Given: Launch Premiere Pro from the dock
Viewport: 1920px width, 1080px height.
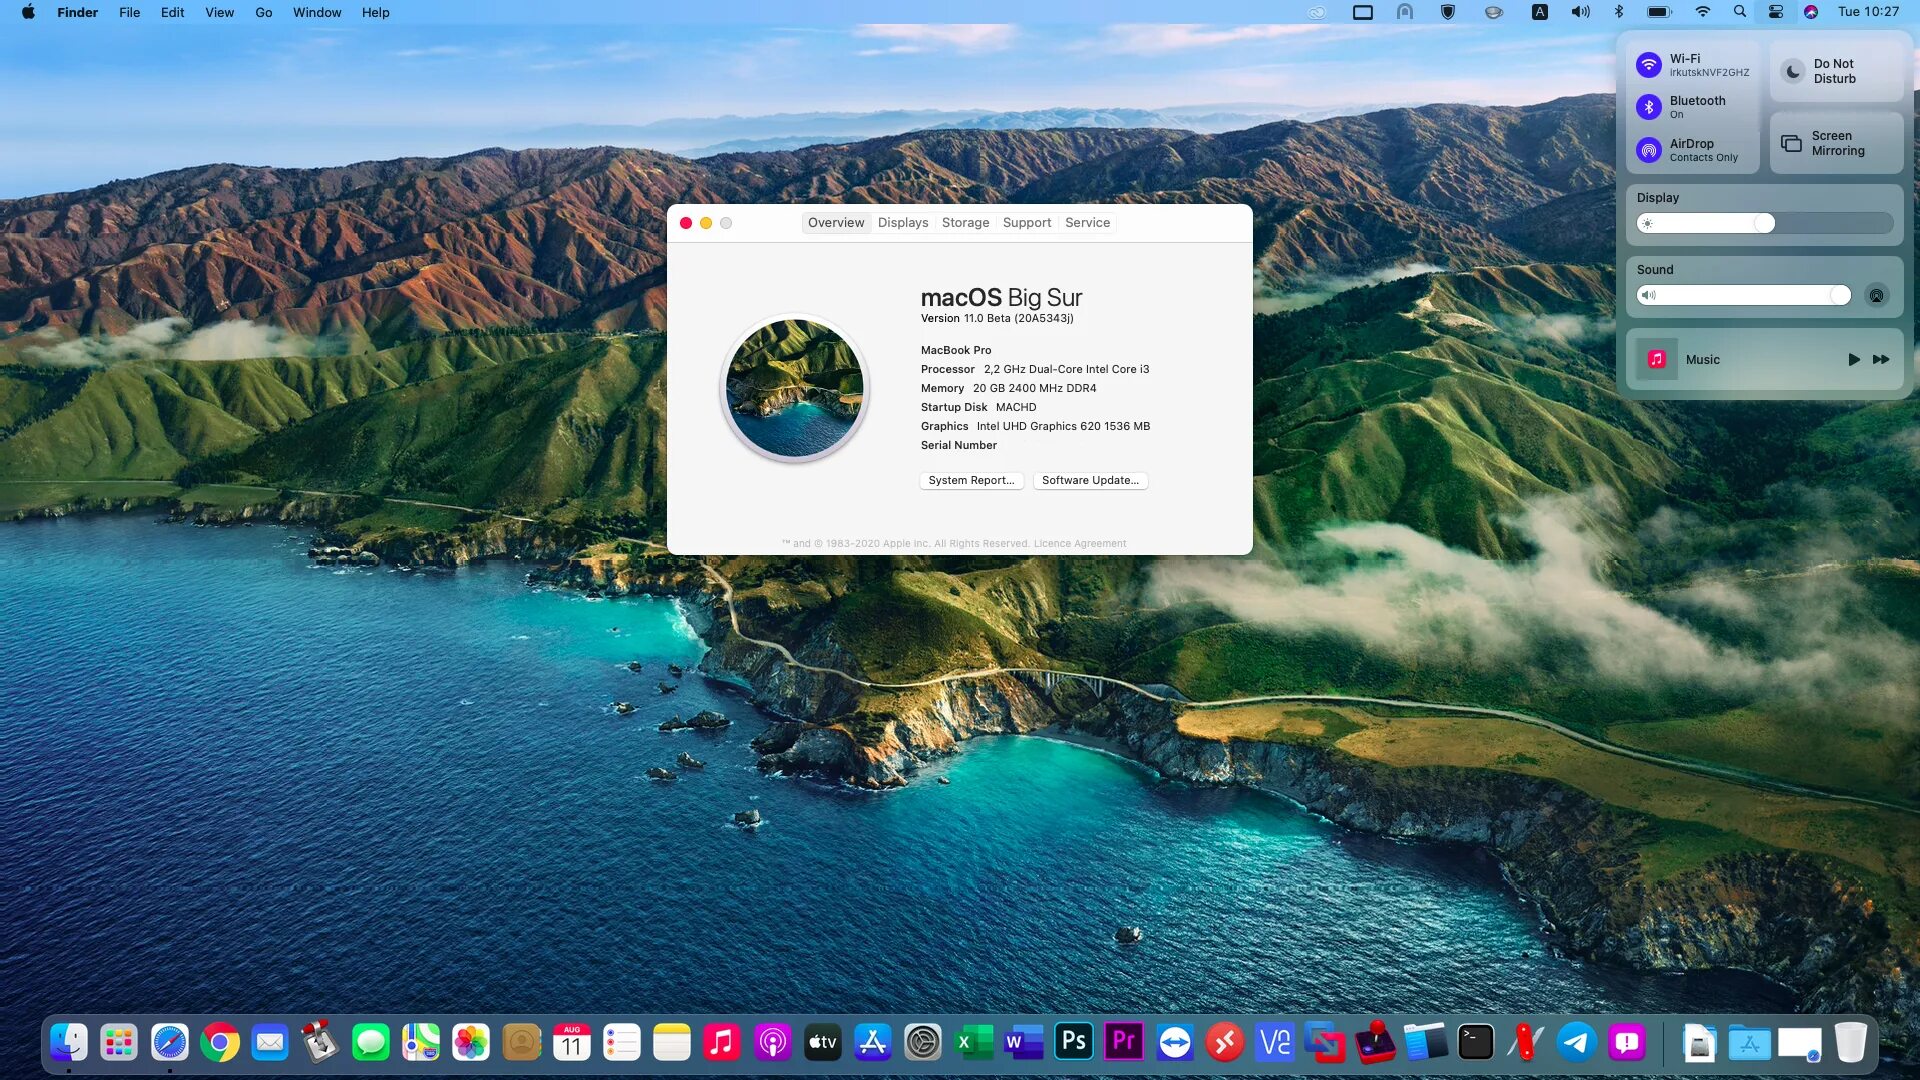Looking at the screenshot, I should click(1124, 1043).
